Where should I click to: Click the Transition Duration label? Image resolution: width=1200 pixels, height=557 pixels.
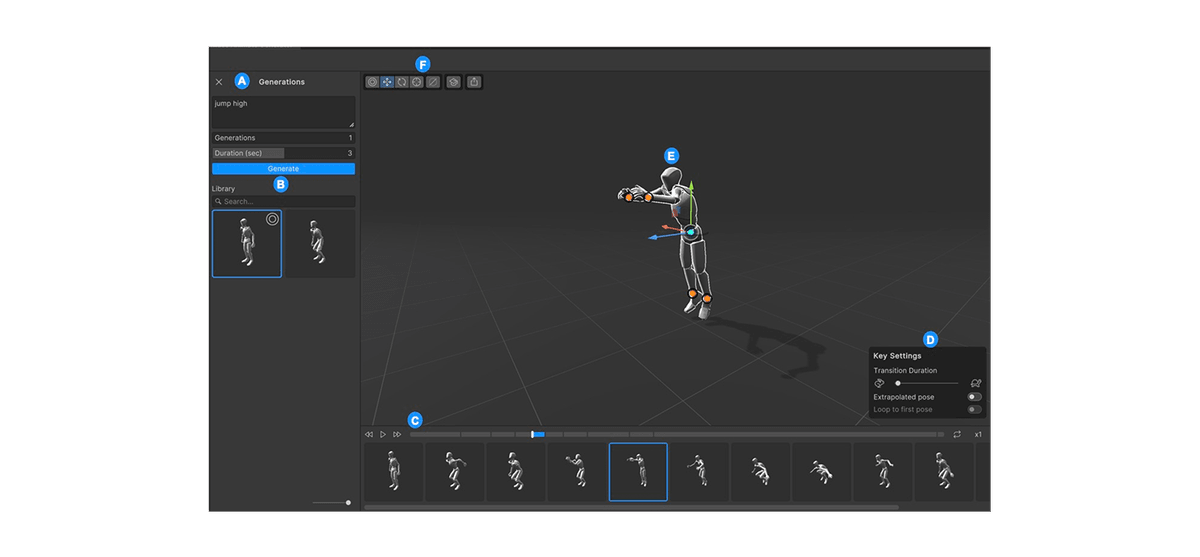905,370
